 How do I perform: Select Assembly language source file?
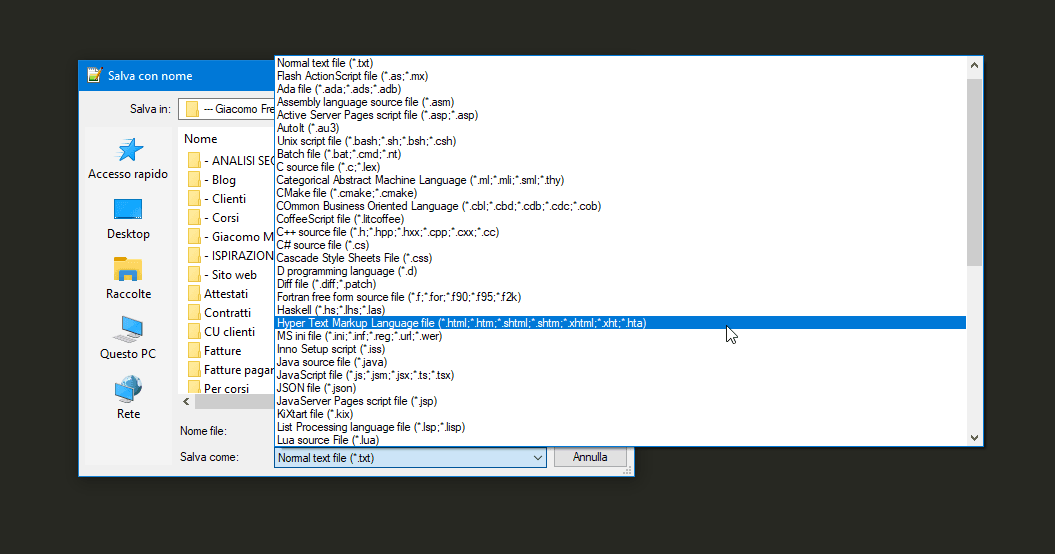pyautogui.click(x=620, y=102)
